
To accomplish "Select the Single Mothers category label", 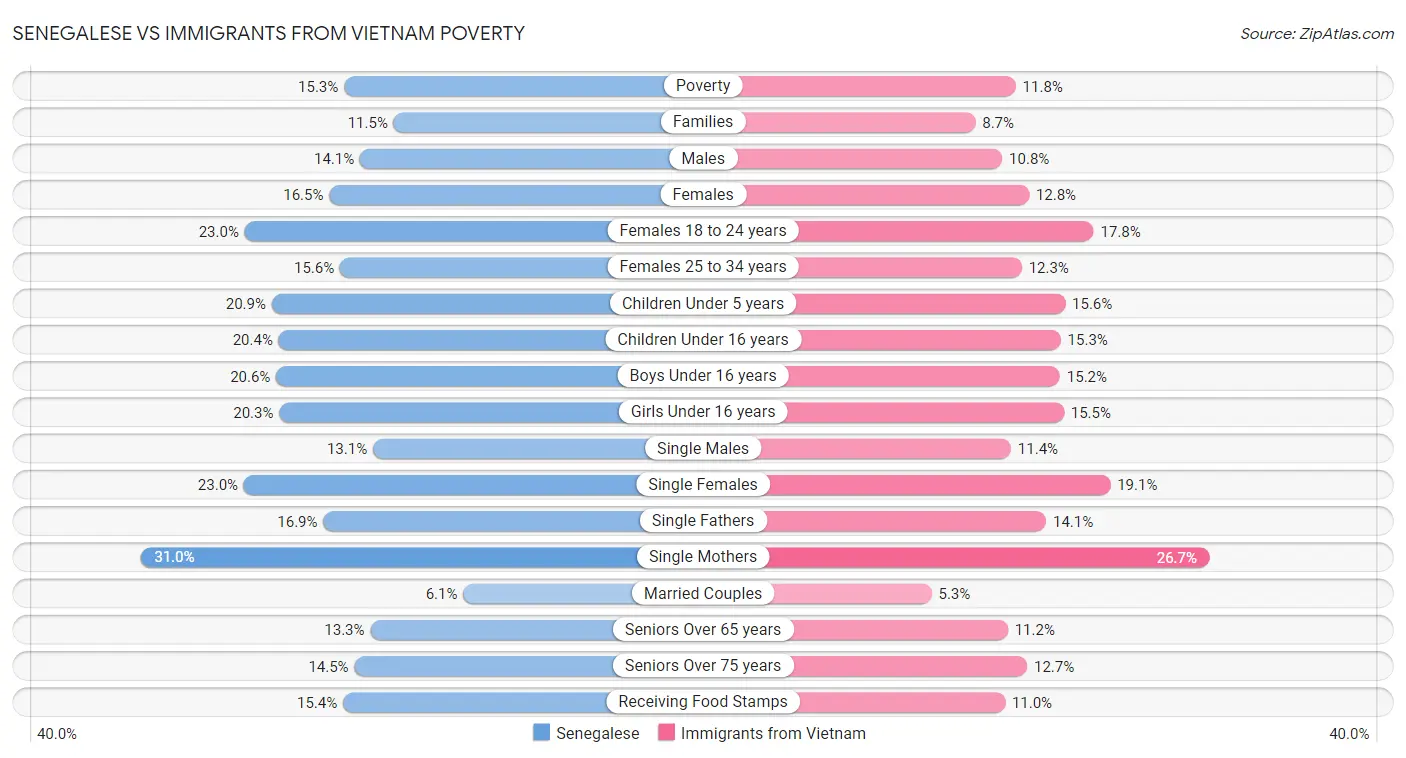I will point(703,557).
